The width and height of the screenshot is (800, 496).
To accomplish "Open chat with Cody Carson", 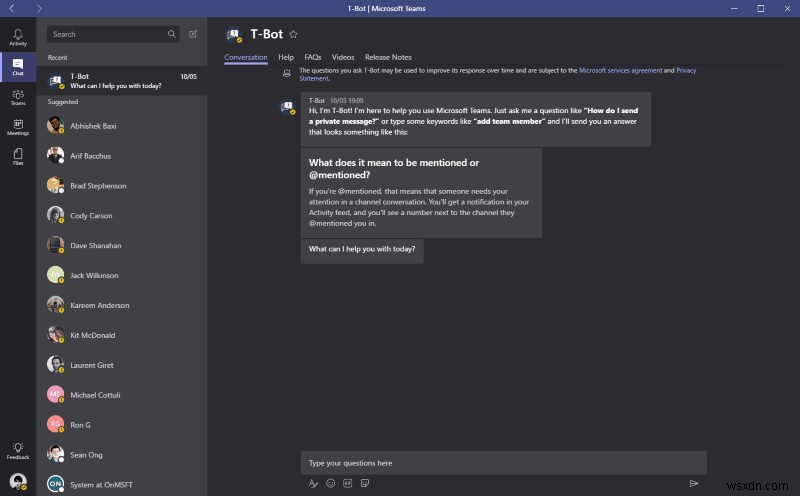I will pos(122,215).
